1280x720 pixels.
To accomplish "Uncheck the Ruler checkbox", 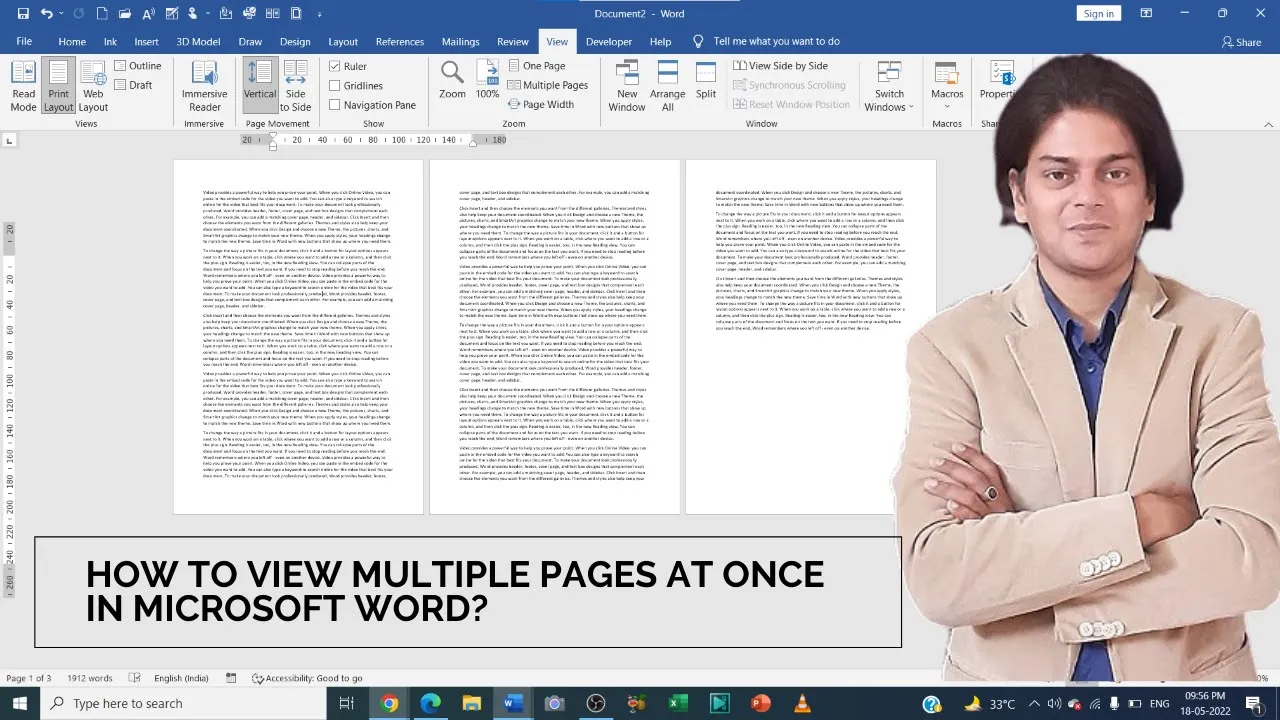I will tap(335, 66).
